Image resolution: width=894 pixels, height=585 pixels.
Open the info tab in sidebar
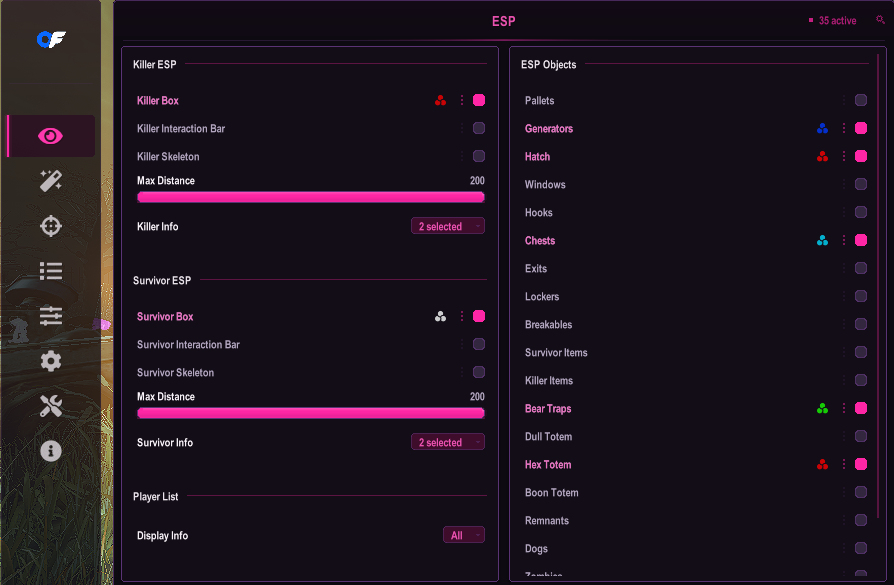point(51,451)
